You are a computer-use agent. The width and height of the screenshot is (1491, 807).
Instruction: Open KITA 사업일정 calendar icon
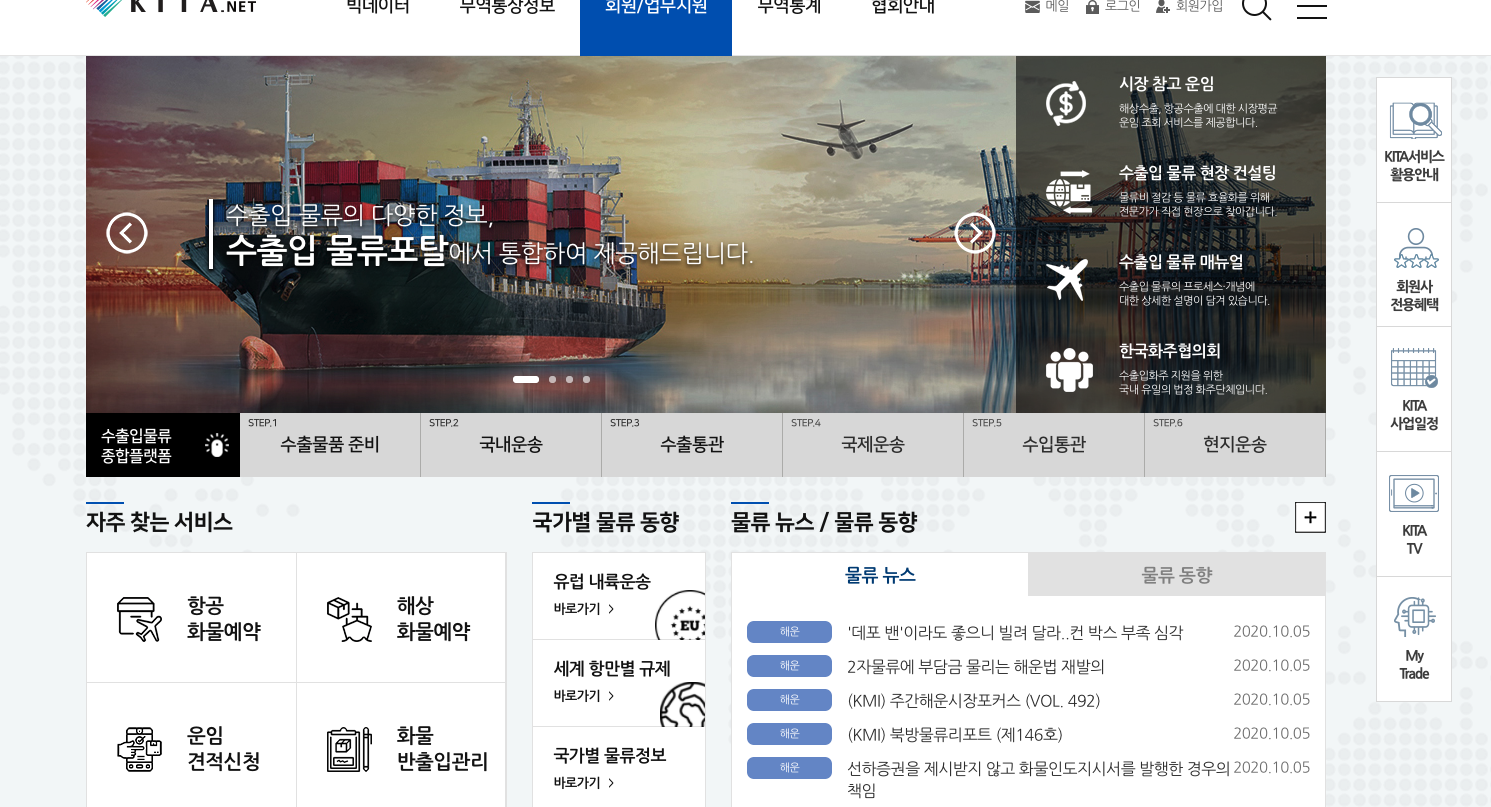pyautogui.click(x=1414, y=368)
